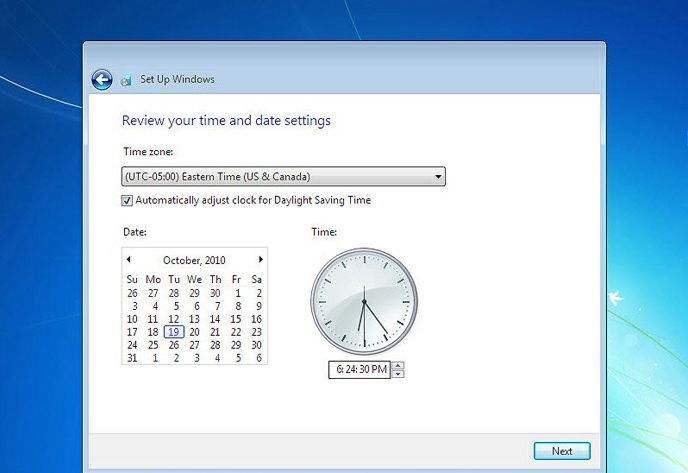Go to next month in calendar
688x473 pixels.
(x=261, y=259)
